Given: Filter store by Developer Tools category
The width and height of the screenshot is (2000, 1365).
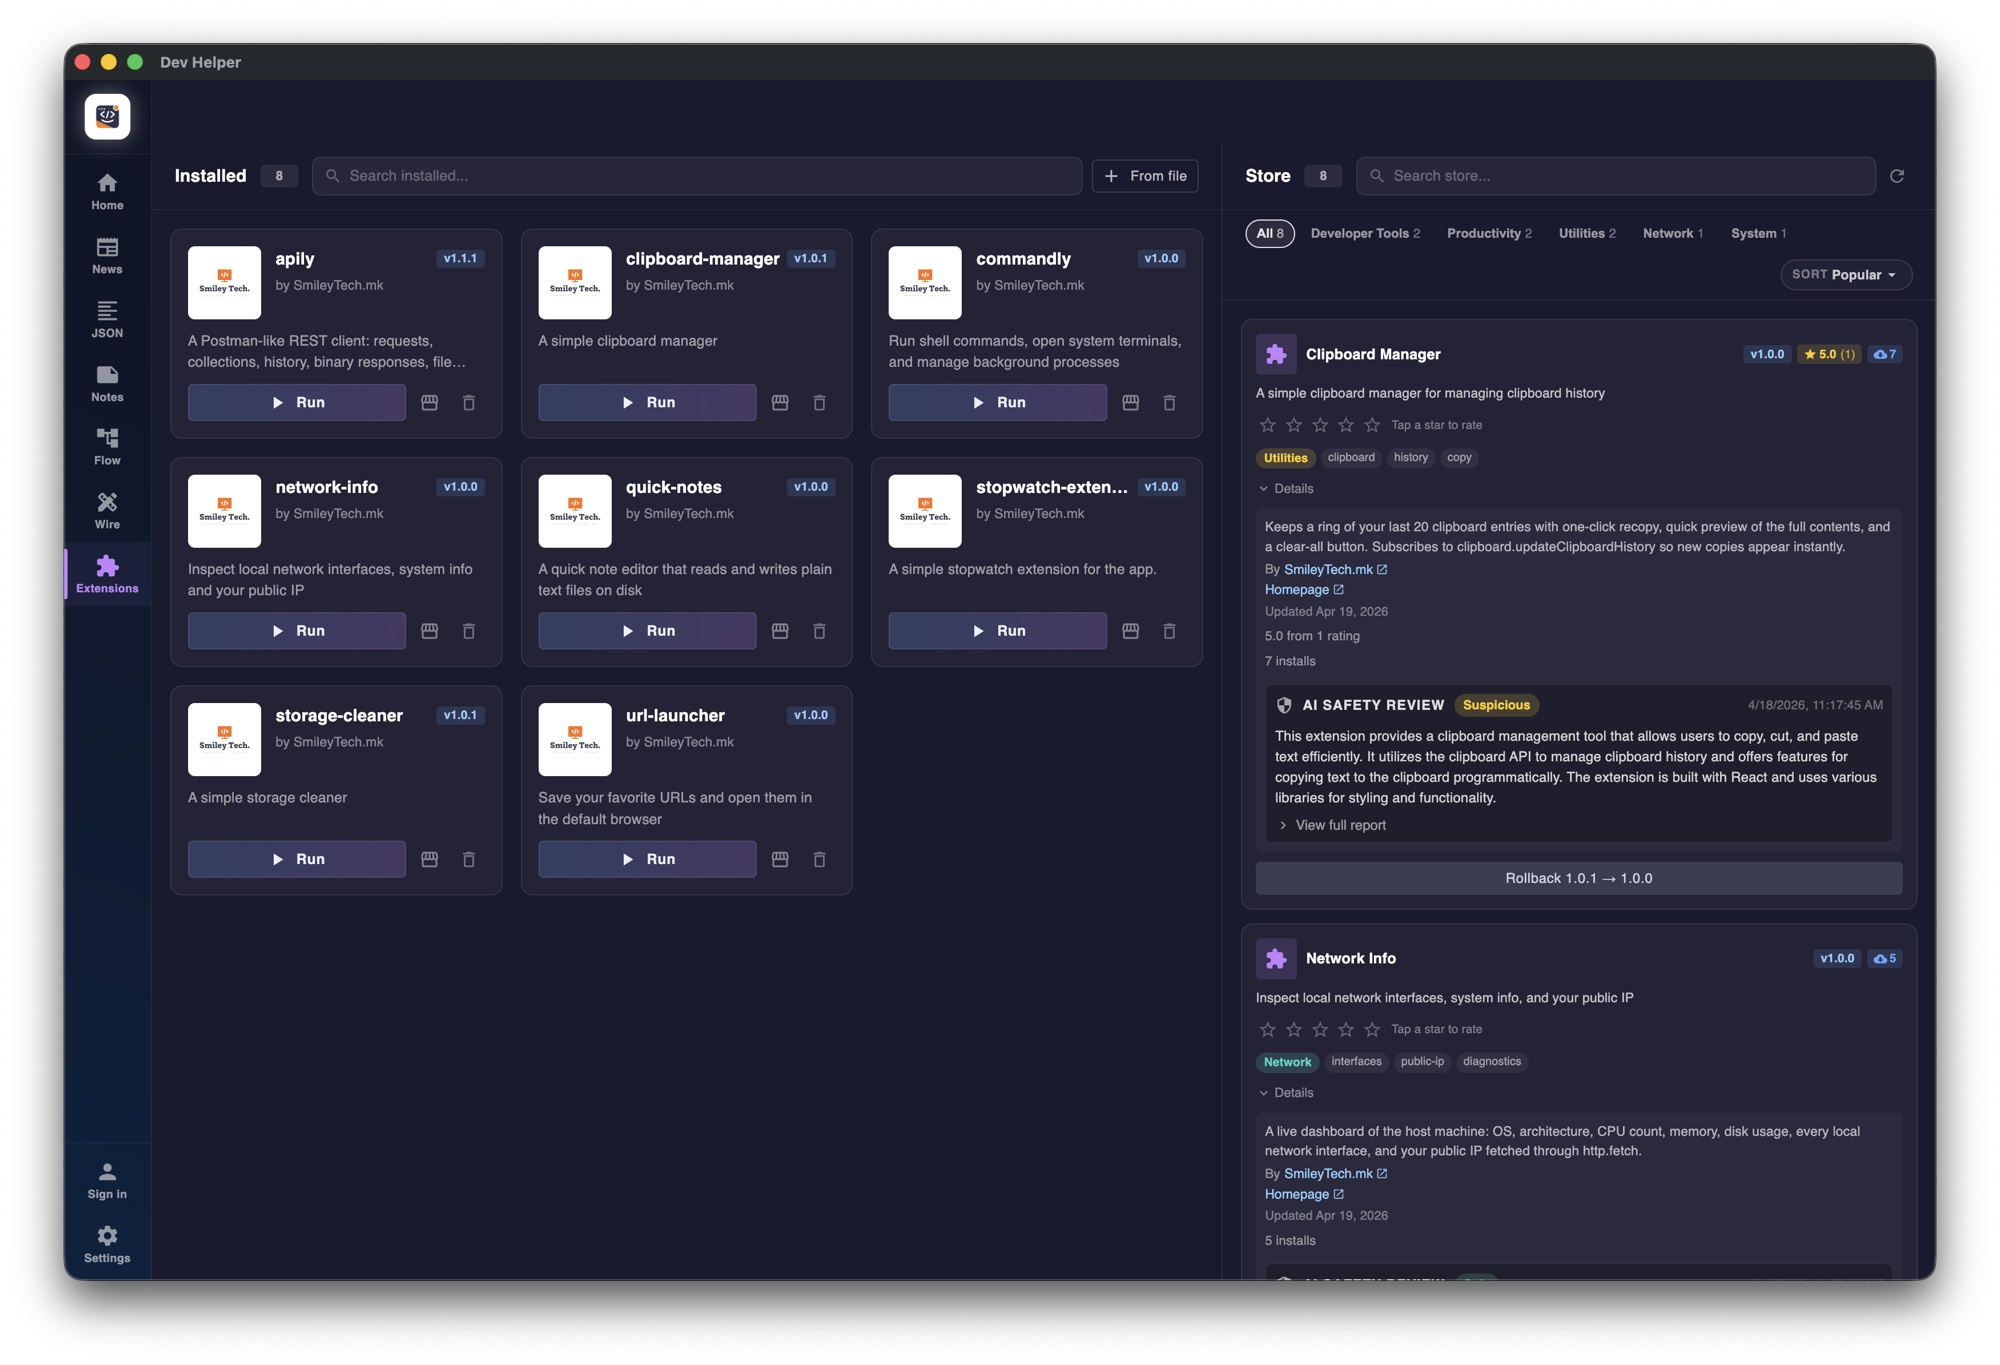Looking at the screenshot, I should click(x=1365, y=233).
